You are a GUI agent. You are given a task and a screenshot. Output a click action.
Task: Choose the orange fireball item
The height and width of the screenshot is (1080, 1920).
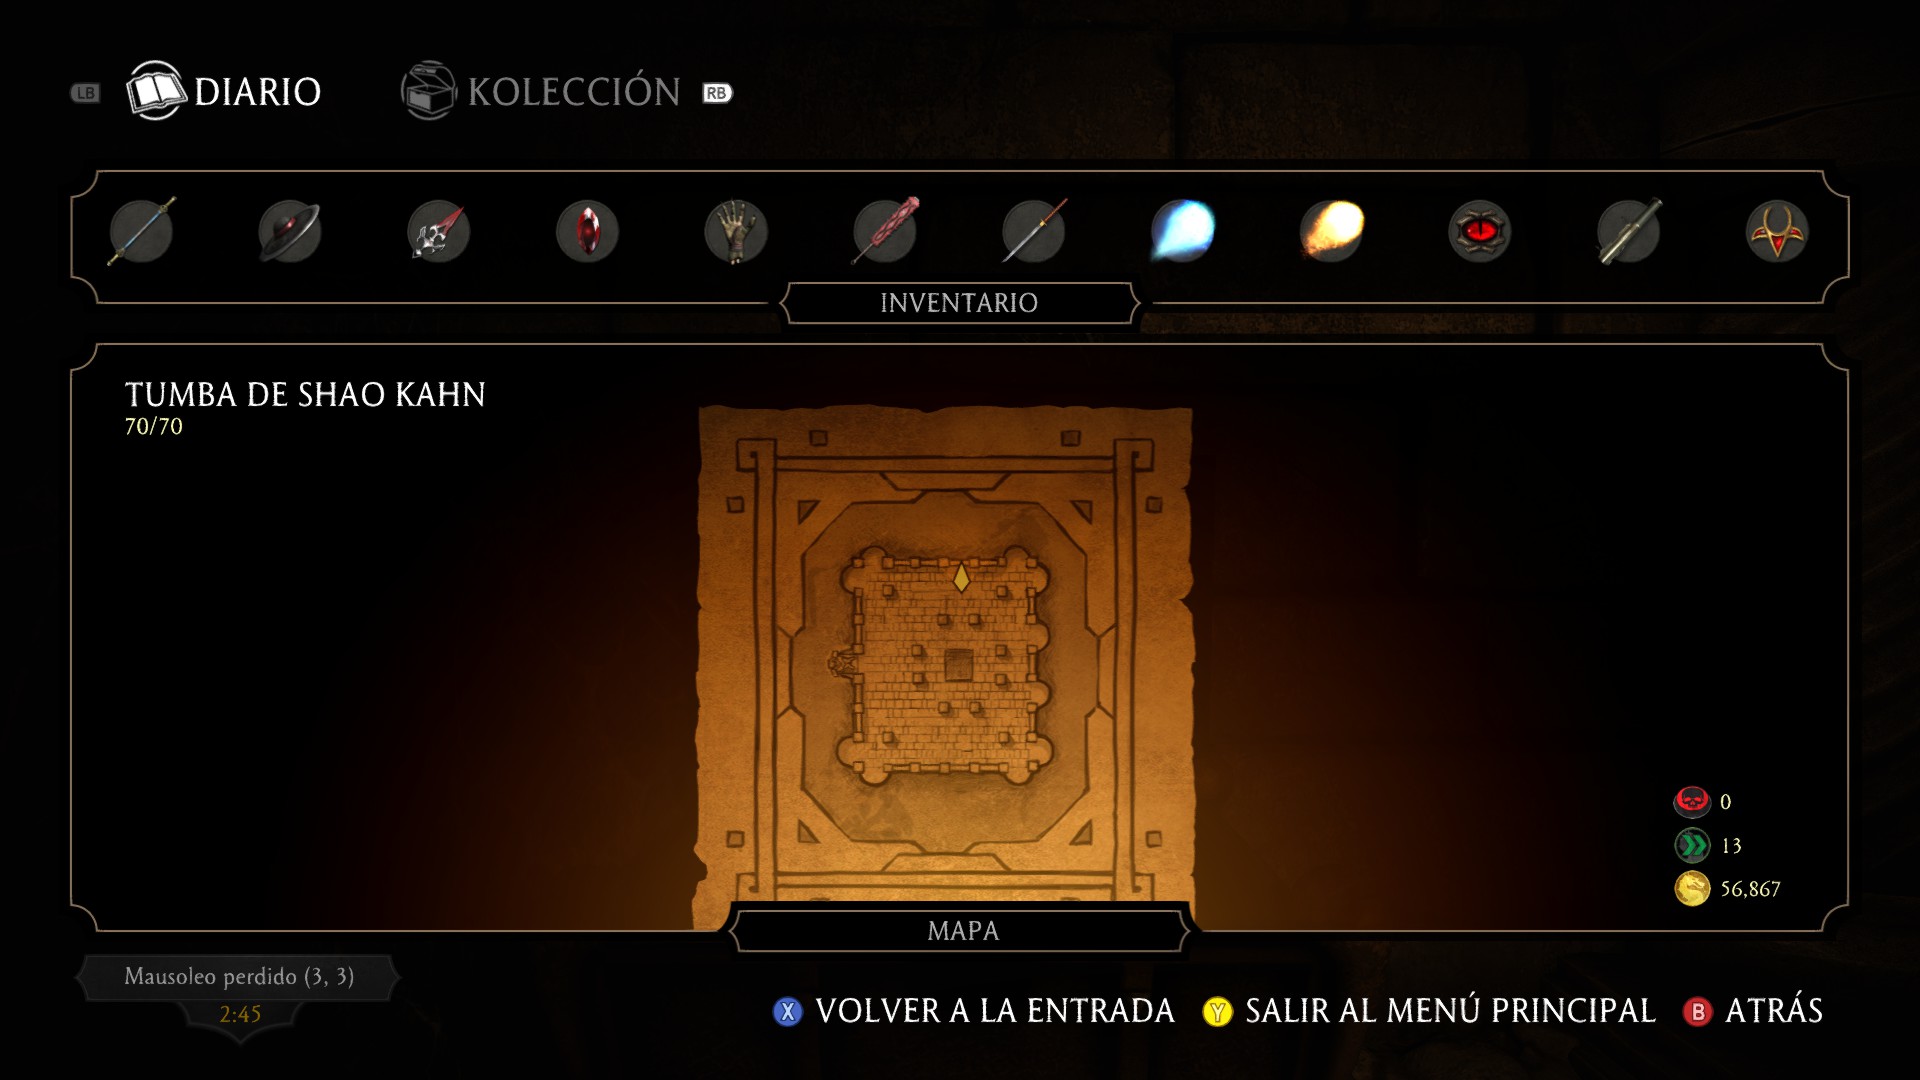[1331, 231]
